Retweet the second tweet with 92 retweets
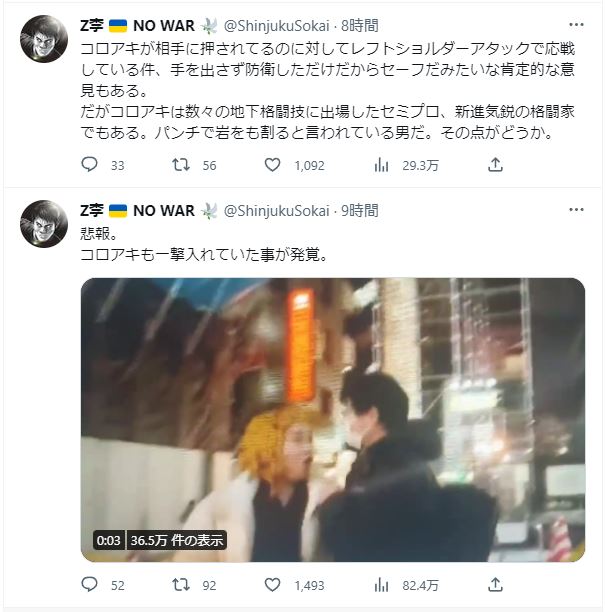The image size is (605, 612). (x=181, y=585)
